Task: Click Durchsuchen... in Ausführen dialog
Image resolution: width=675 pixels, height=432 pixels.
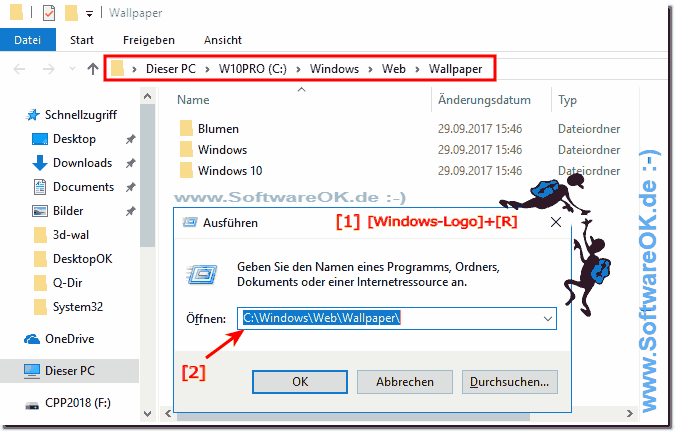Action: [x=510, y=382]
